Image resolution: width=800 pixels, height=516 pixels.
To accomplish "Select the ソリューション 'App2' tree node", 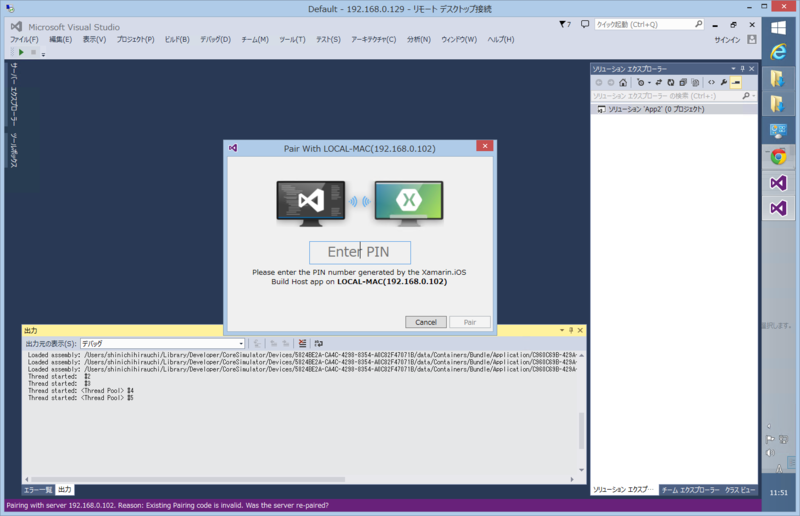I will point(673,109).
